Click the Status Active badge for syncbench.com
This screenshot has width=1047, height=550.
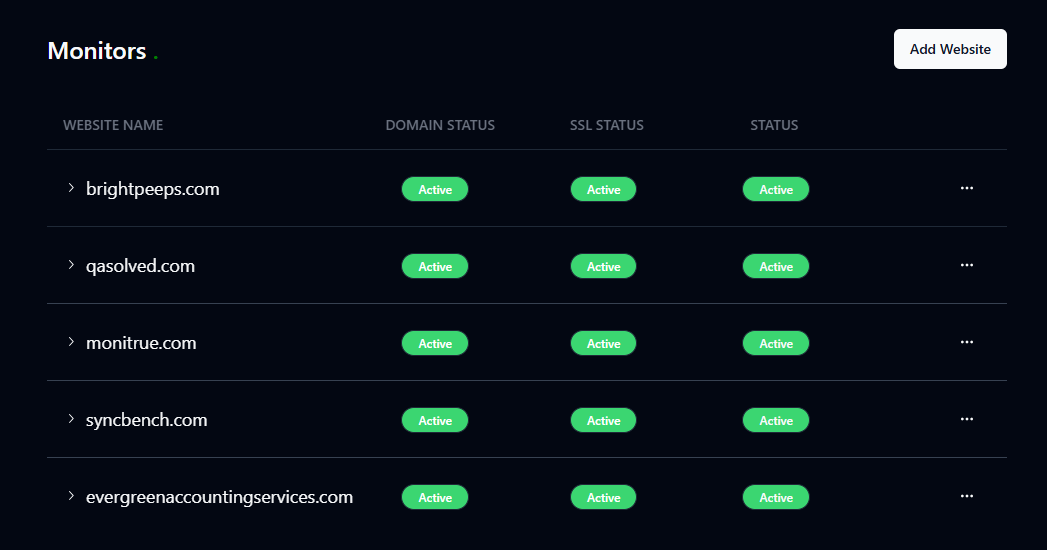pyautogui.click(x=776, y=420)
